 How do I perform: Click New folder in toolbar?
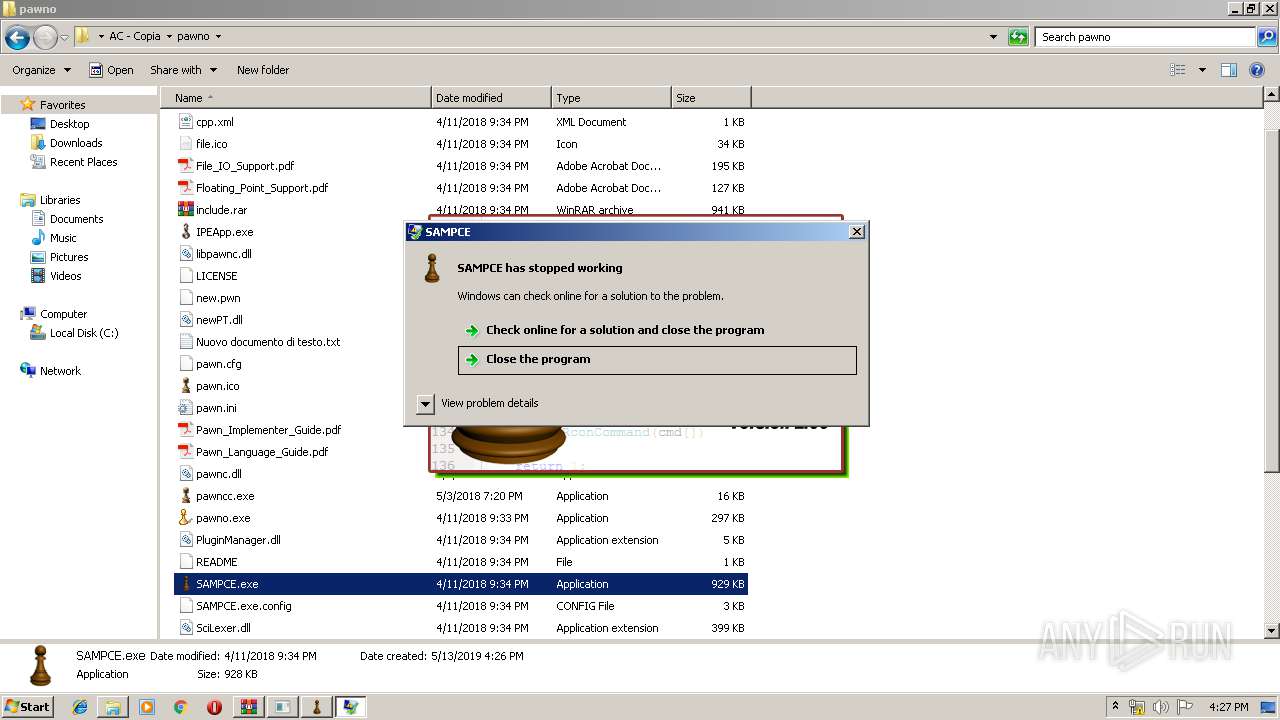pyautogui.click(x=263, y=70)
